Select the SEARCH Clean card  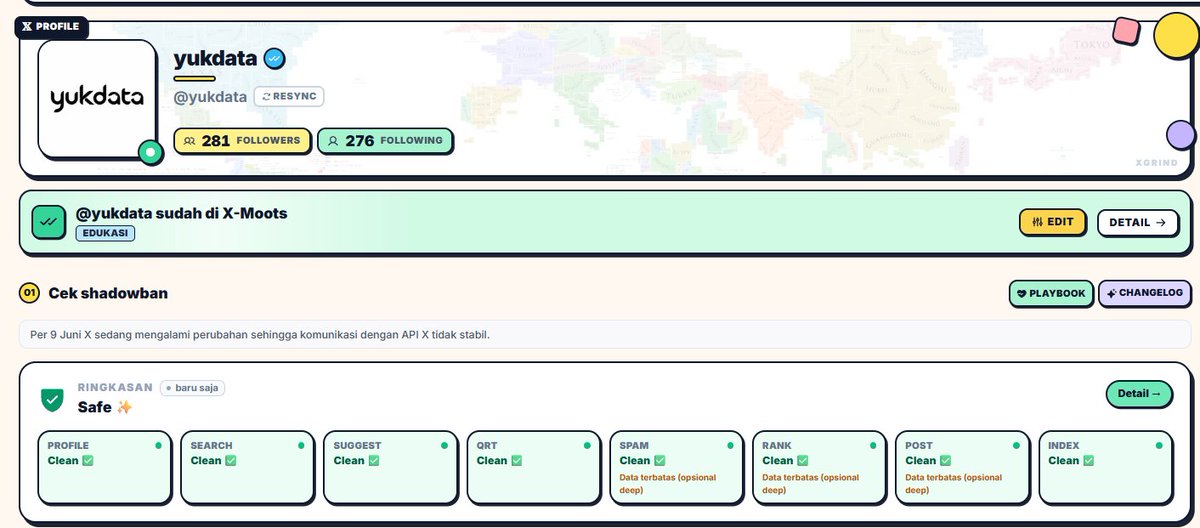click(247, 467)
